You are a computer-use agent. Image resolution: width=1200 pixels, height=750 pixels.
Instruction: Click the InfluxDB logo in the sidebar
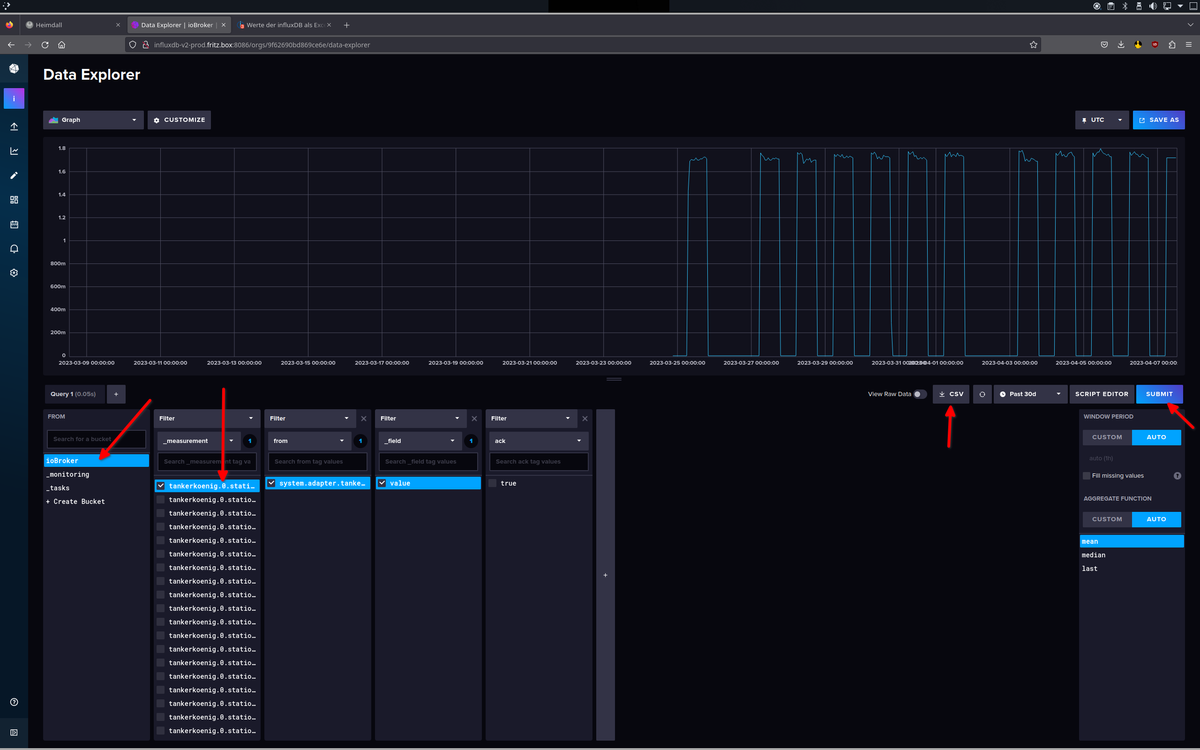(x=14, y=69)
